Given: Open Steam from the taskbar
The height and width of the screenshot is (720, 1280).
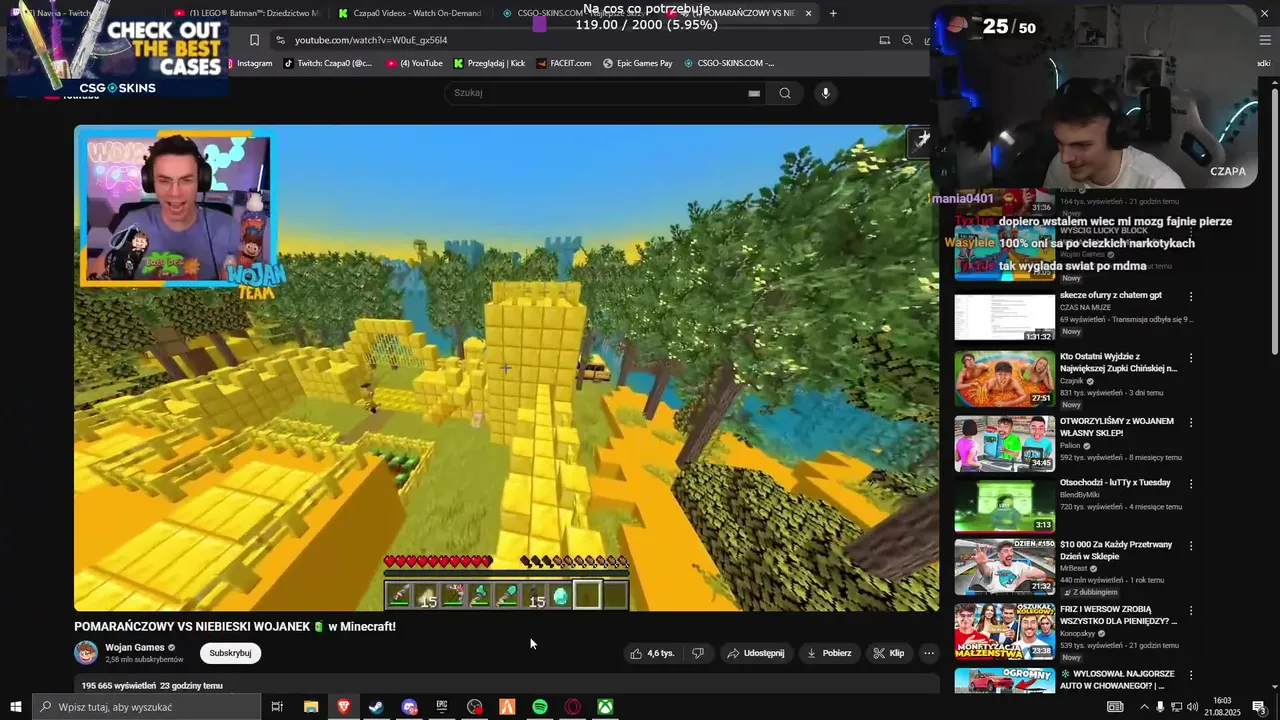Looking at the screenshot, I should pos(376,707).
